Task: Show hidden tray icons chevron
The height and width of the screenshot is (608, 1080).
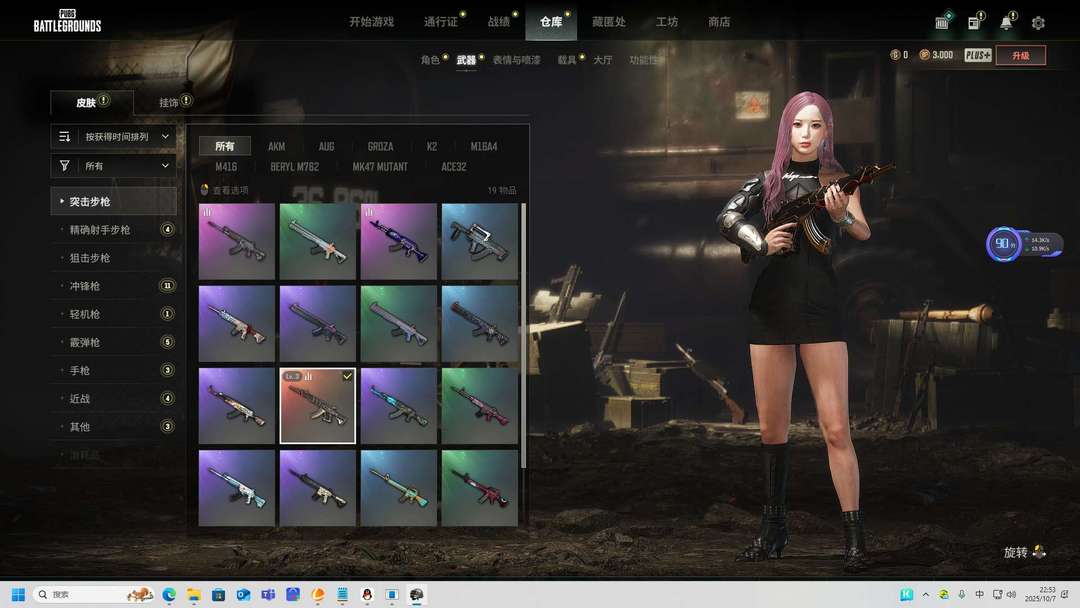Action: (926, 594)
